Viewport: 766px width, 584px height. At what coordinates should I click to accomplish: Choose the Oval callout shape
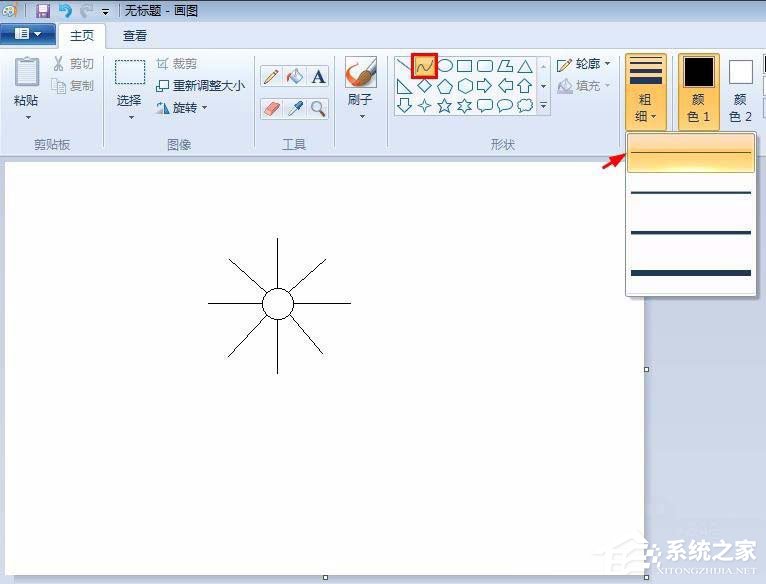(x=505, y=105)
